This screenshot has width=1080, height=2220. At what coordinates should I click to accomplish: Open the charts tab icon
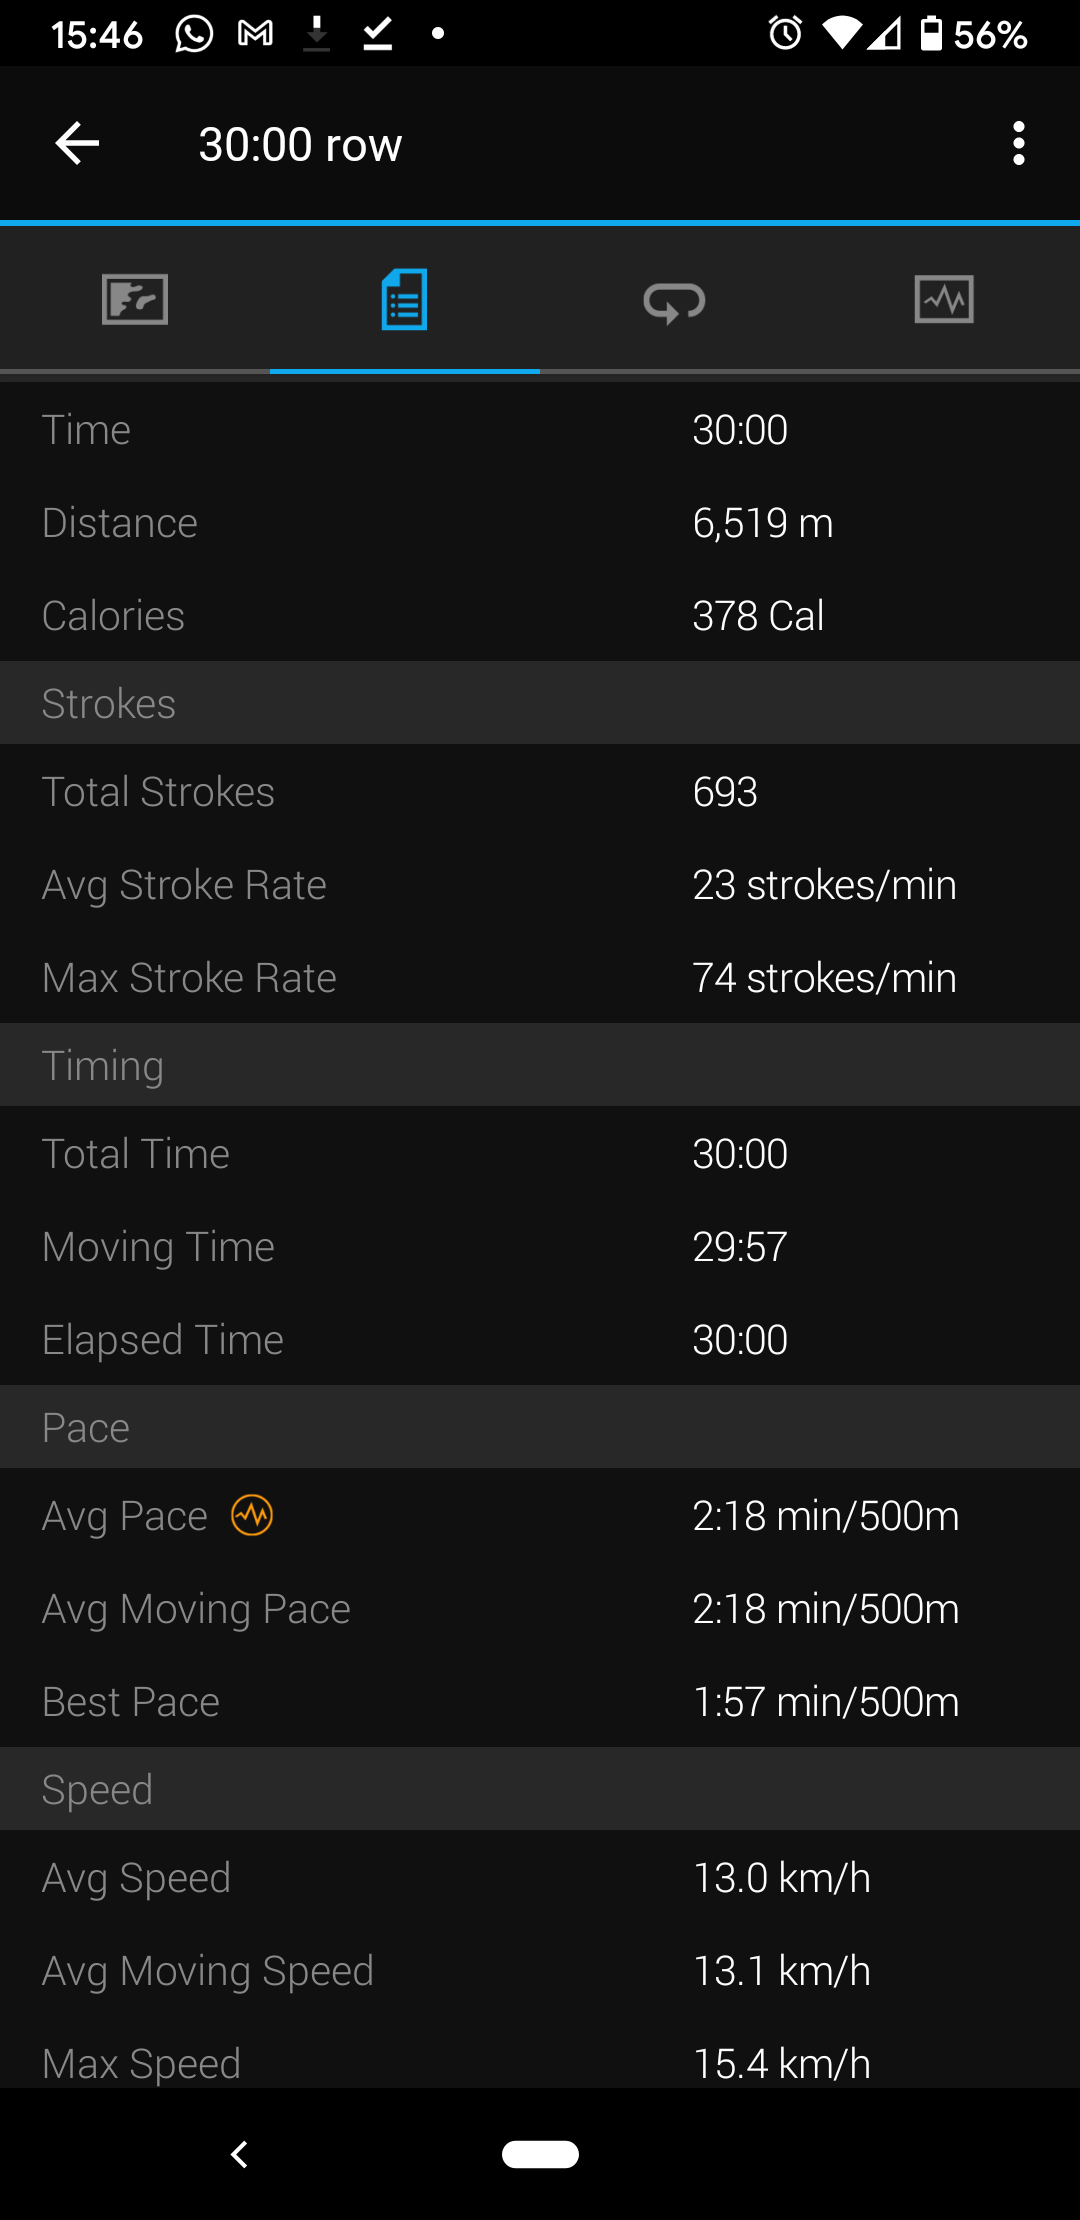944,300
